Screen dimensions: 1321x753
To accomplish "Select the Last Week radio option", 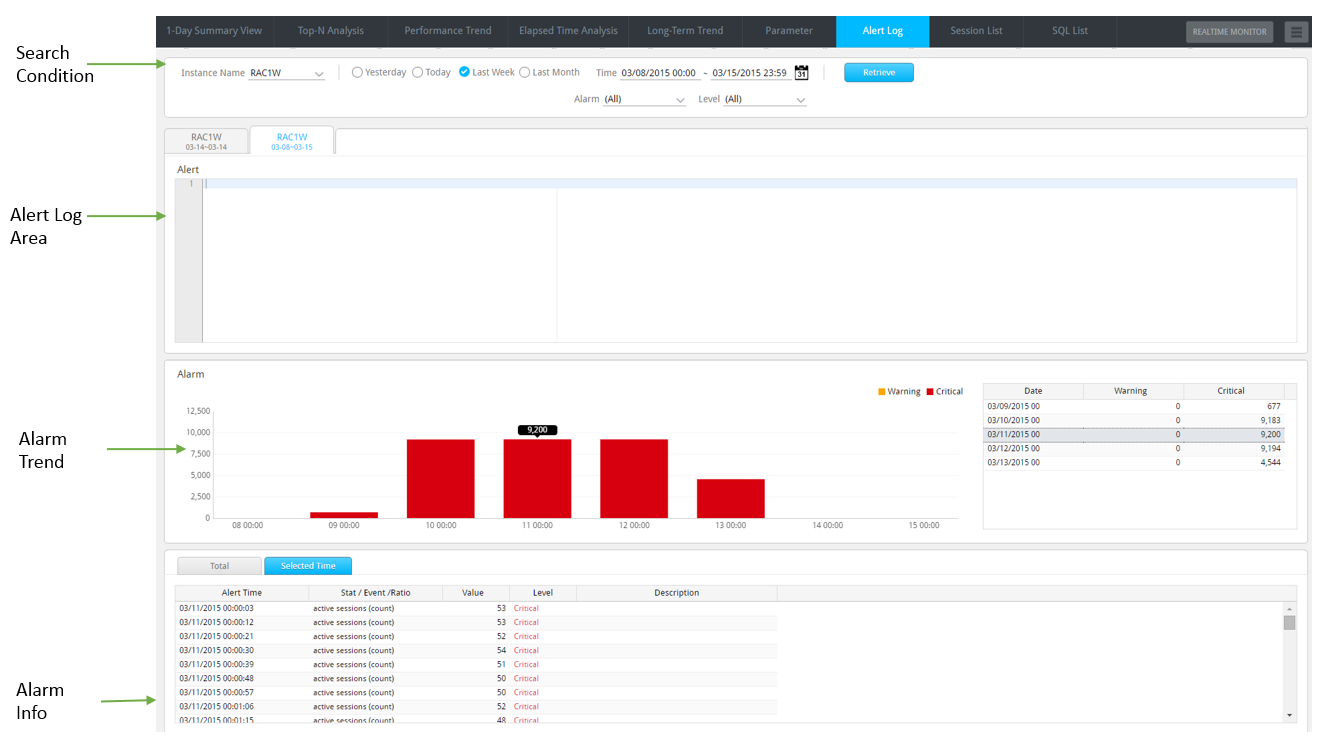I will click(464, 72).
